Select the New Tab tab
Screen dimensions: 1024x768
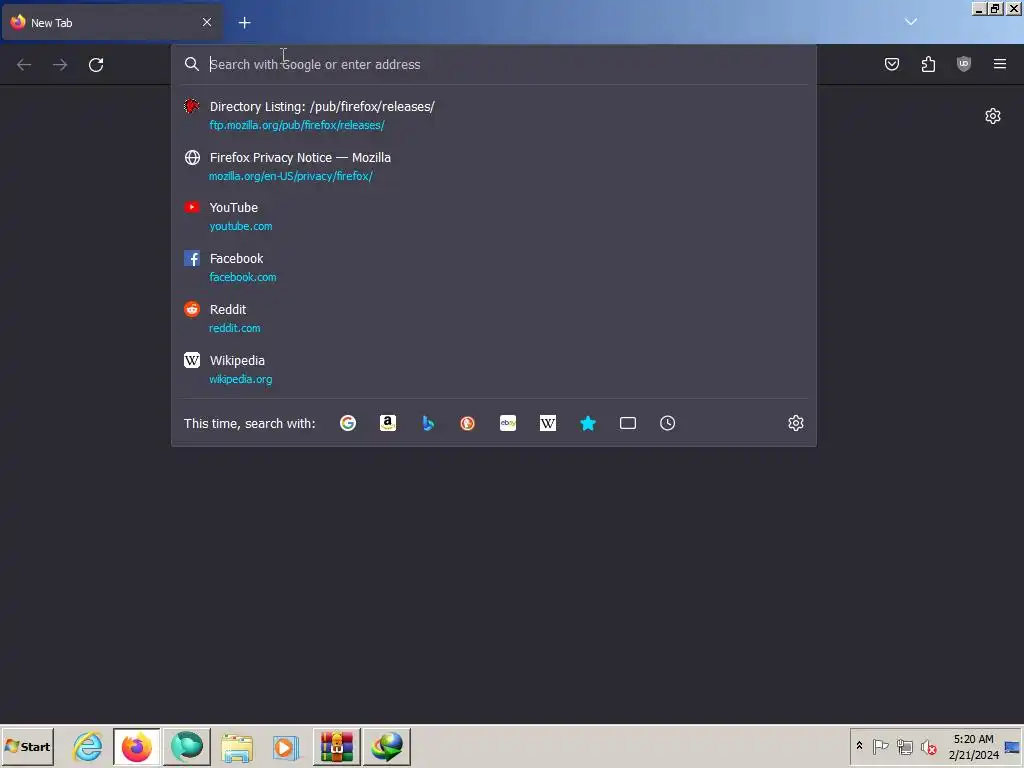coord(112,22)
